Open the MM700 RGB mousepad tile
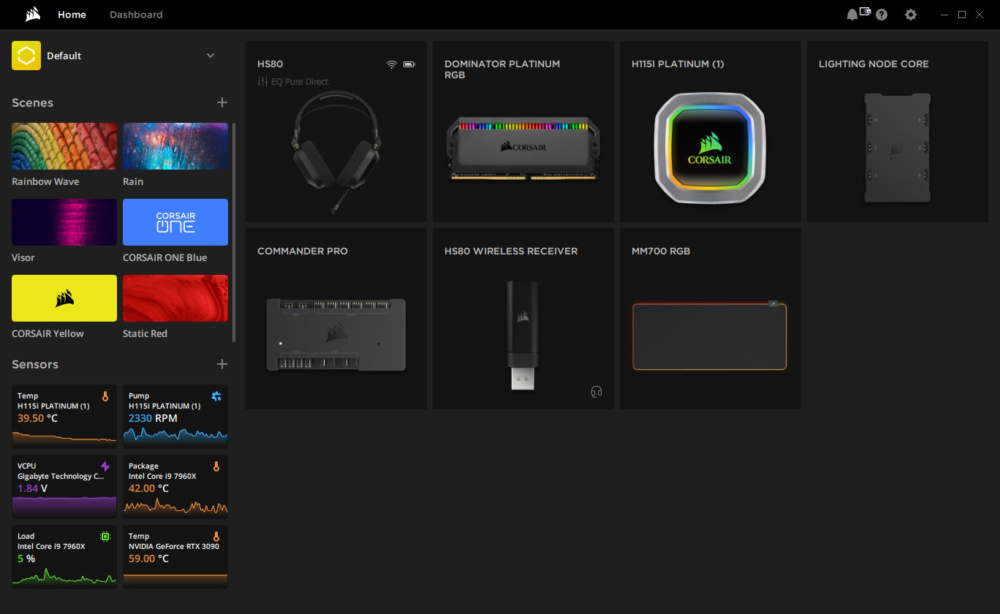Viewport: 1000px width, 614px height. [710, 319]
